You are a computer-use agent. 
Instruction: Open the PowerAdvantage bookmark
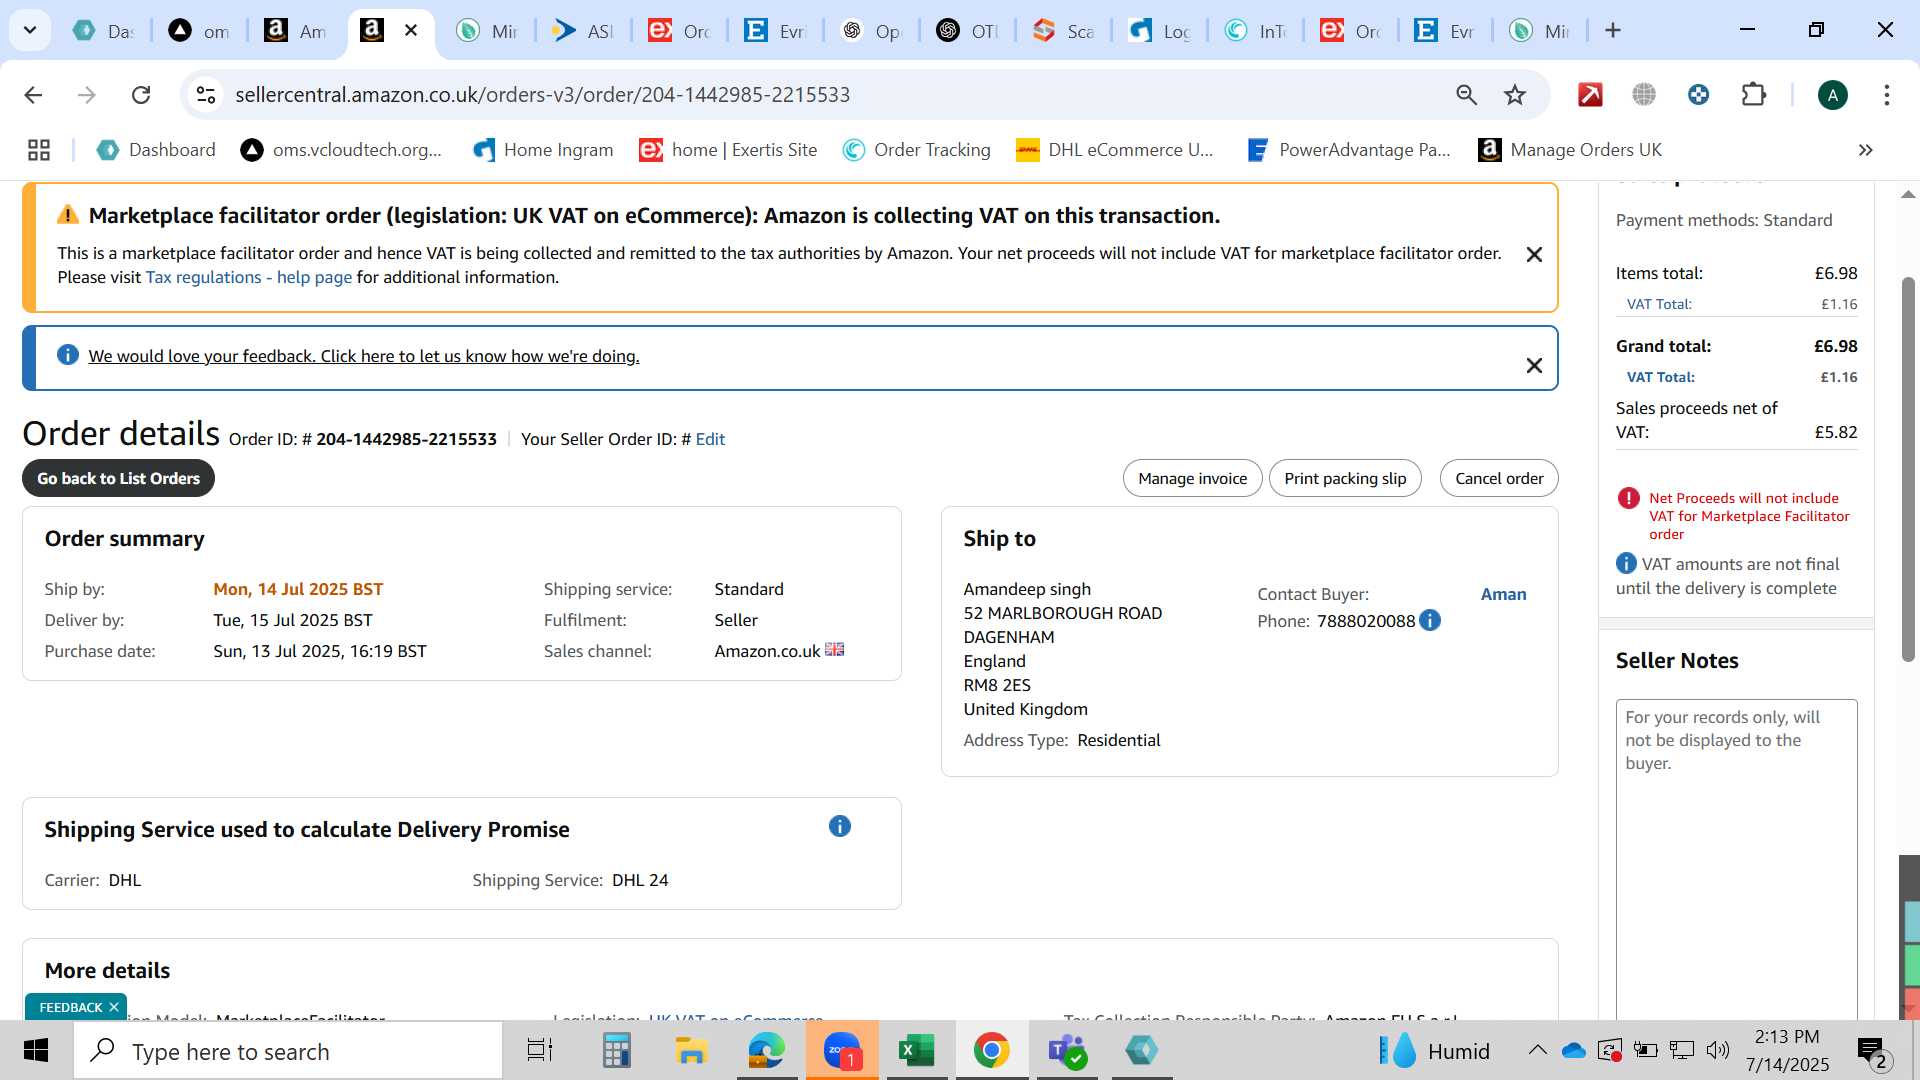click(1348, 150)
